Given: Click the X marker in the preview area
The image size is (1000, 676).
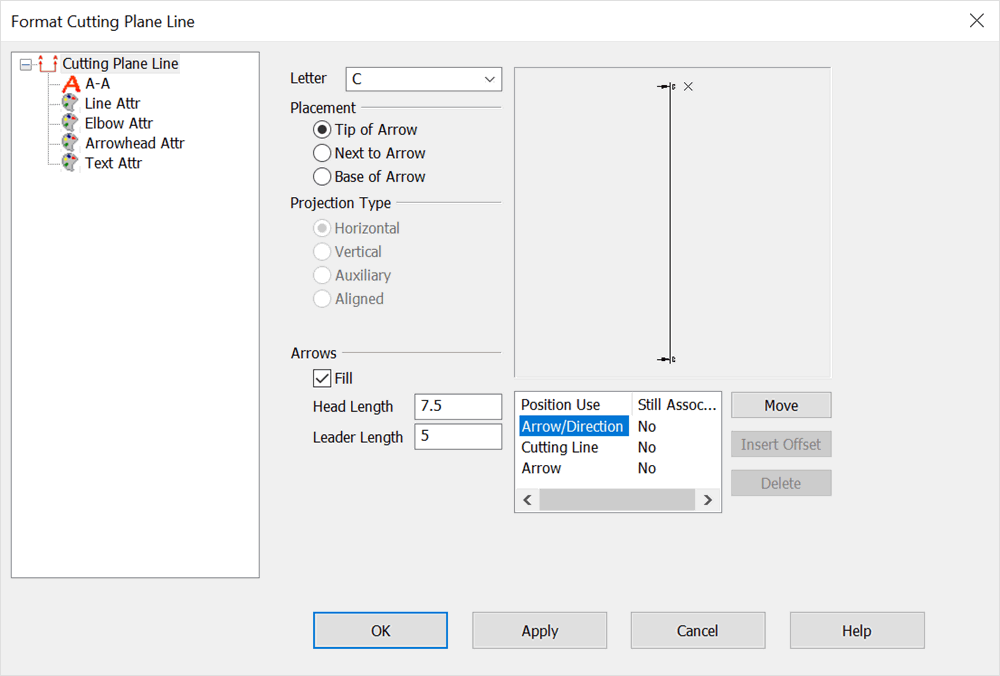Looking at the screenshot, I should 687,86.
